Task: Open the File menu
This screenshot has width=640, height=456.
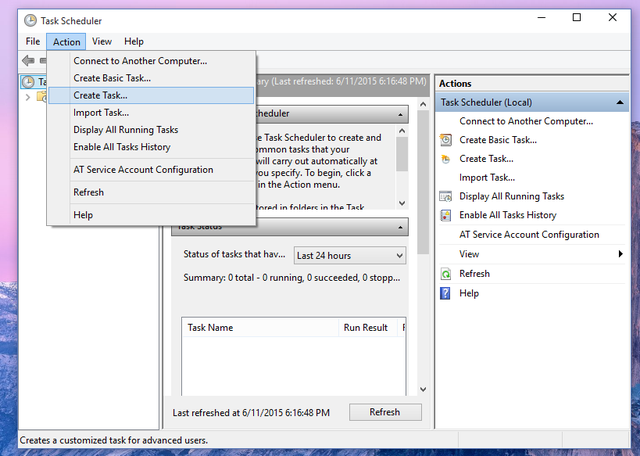Action: click(33, 42)
